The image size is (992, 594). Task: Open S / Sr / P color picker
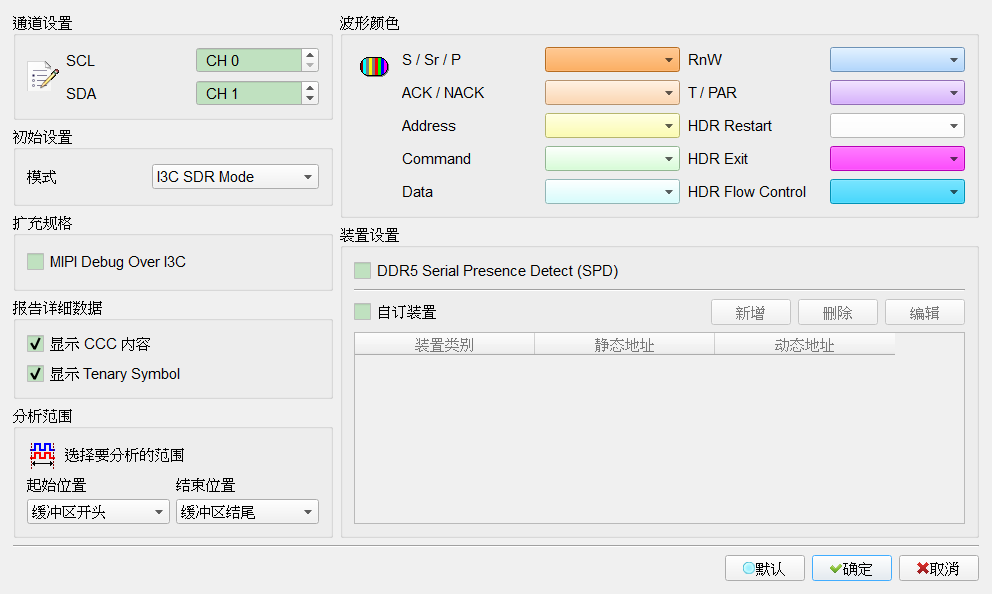coord(612,59)
